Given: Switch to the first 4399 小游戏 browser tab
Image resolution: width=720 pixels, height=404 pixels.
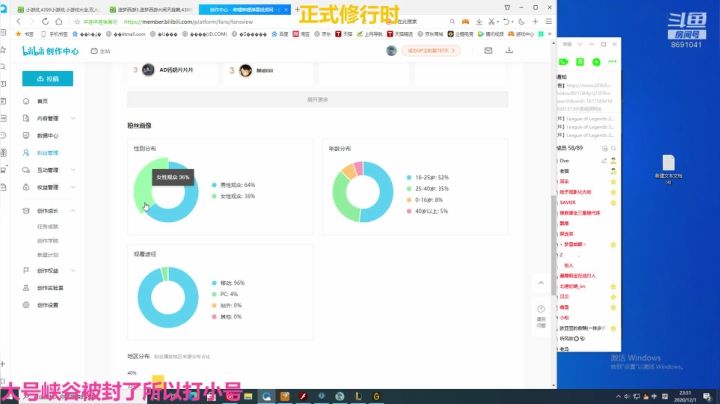Looking at the screenshot, I should tap(58, 9).
